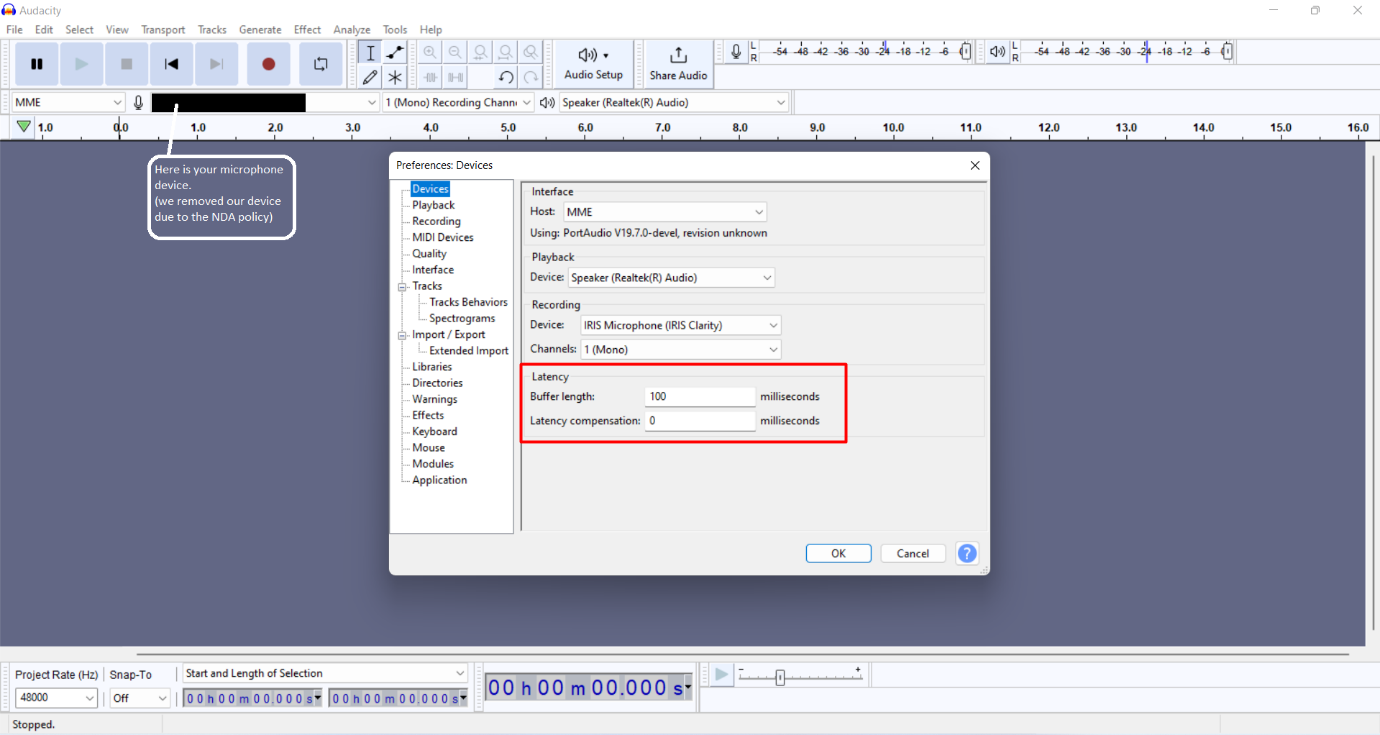Adjust the recording level slider handle
1380x735 pixels.
pyautogui.click(x=966, y=51)
